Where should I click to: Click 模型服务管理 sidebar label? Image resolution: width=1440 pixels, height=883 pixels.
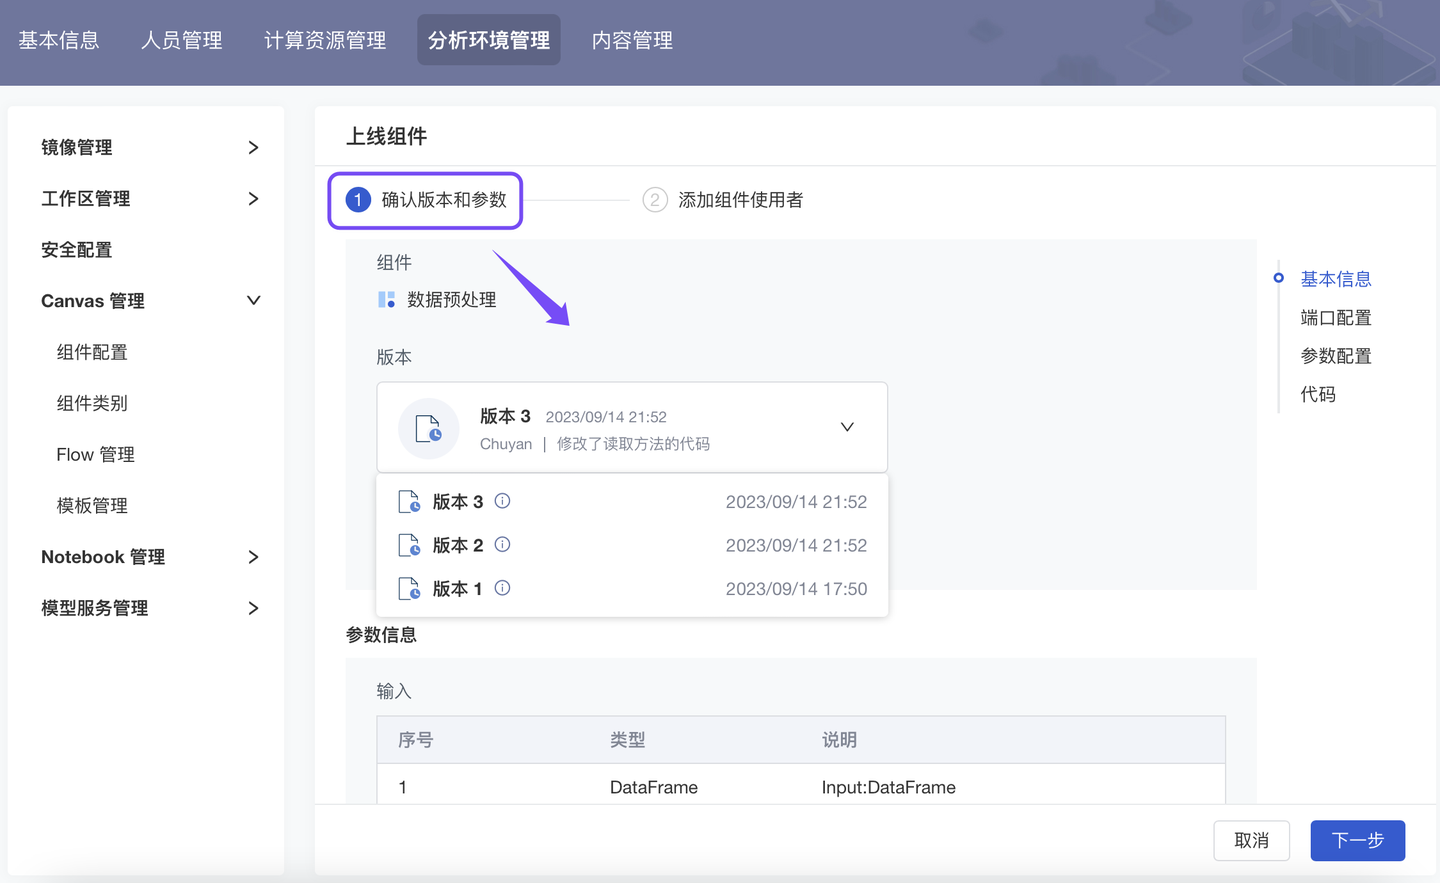[x=95, y=608]
